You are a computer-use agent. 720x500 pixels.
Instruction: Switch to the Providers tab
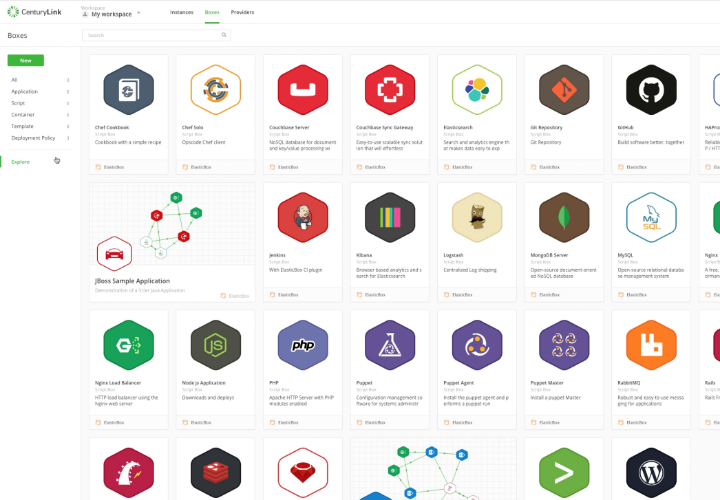(x=242, y=12)
